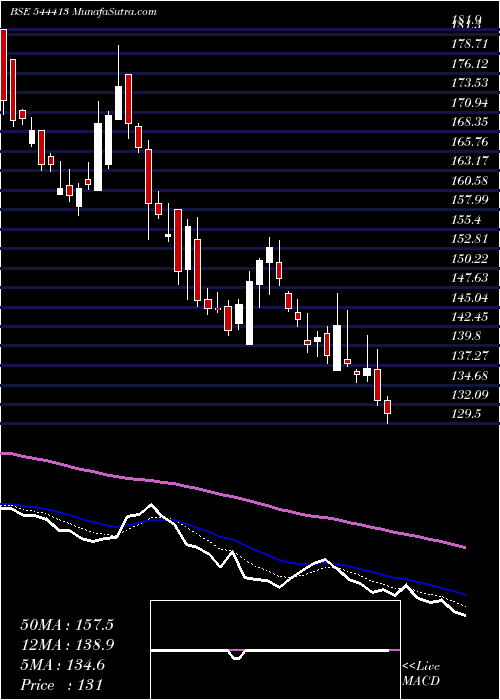This screenshot has width=500, height=700.
Task: Click the 168.35 axis value
Action: [468, 122]
